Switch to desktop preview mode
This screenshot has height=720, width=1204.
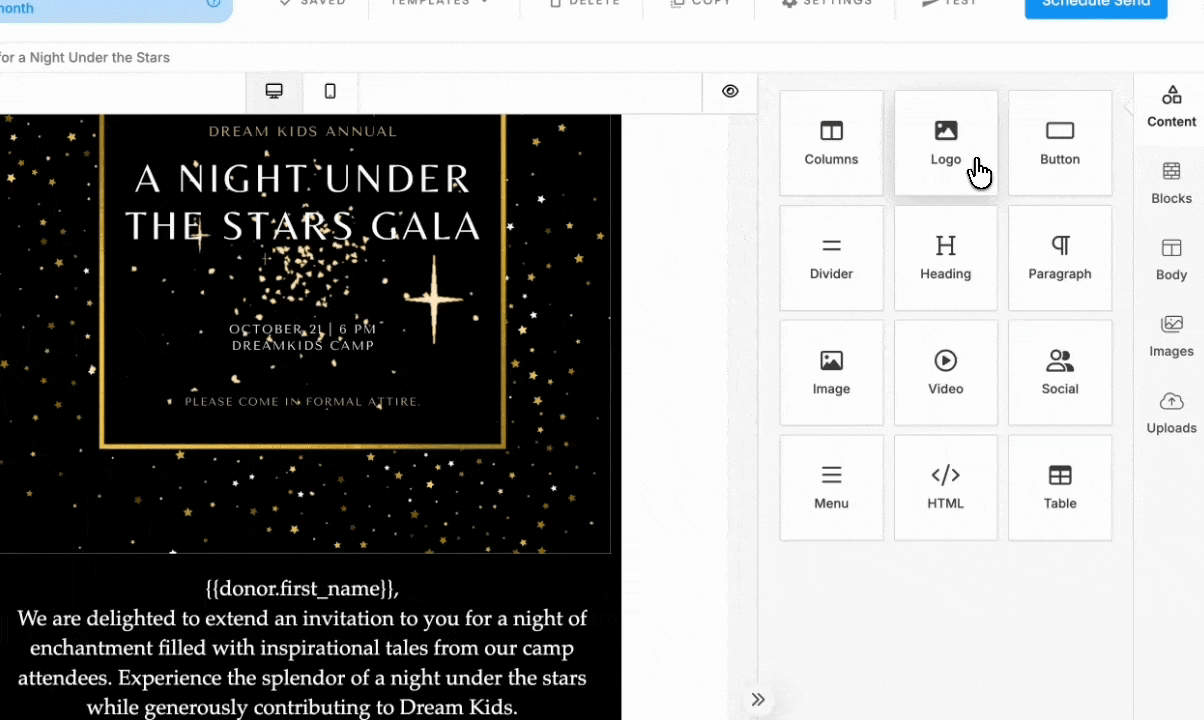[274, 92]
